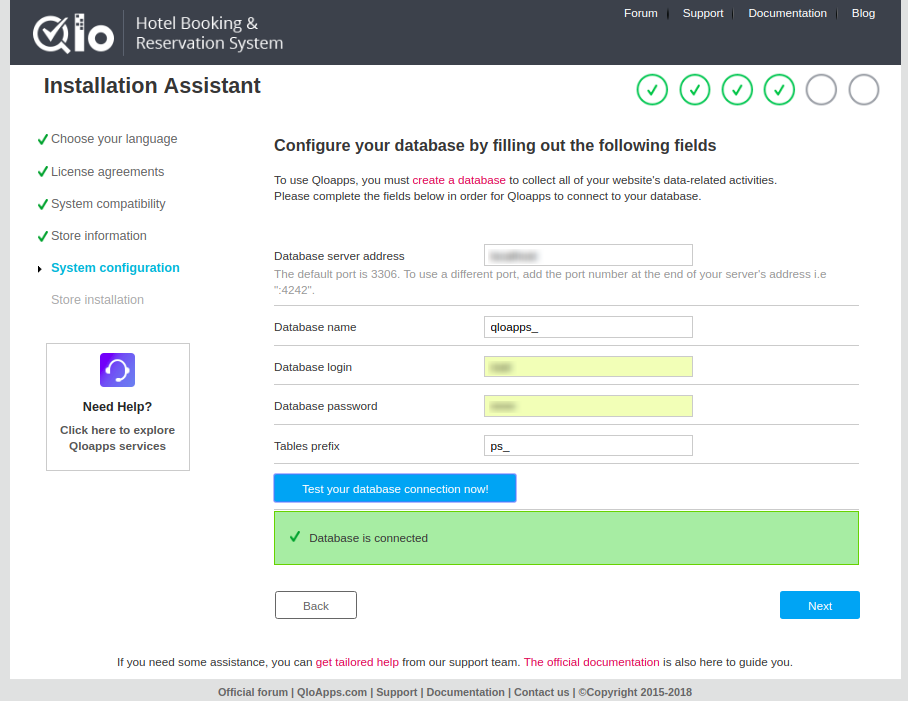Click the Back button
Screen dimensions: 908x701
pos(315,605)
